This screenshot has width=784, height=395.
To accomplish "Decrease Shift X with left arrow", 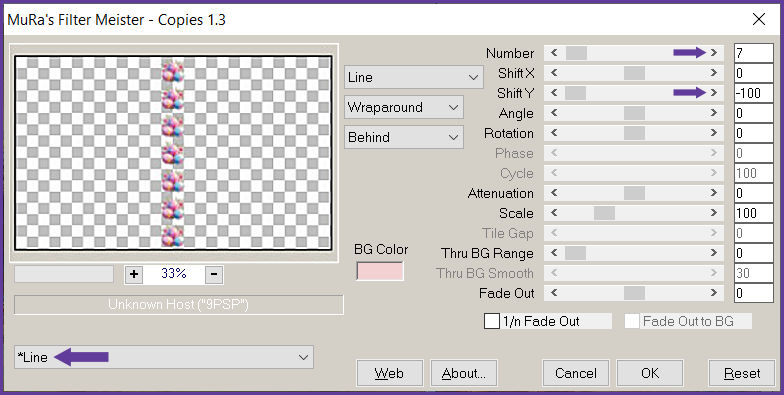I will pos(554,72).
